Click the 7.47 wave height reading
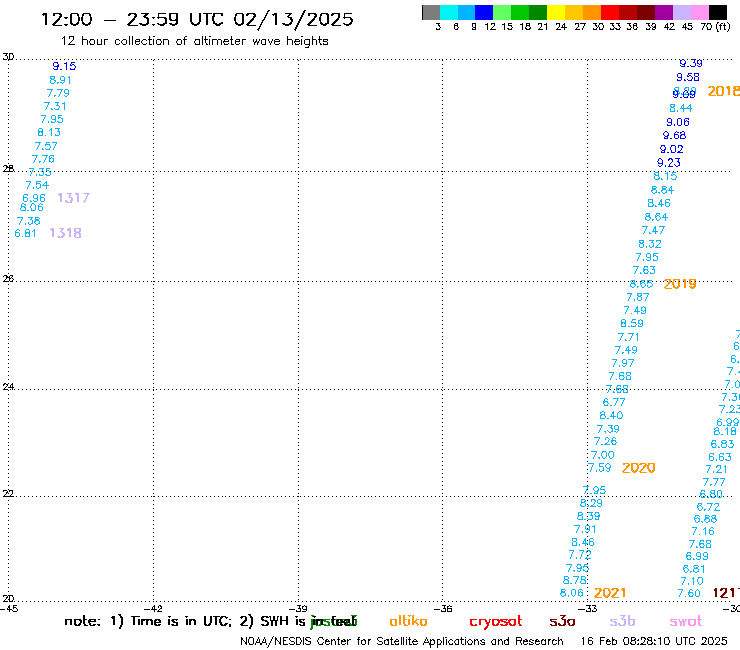Image resolution: width=740 pixels, height=650 pixels. [653, 230]
